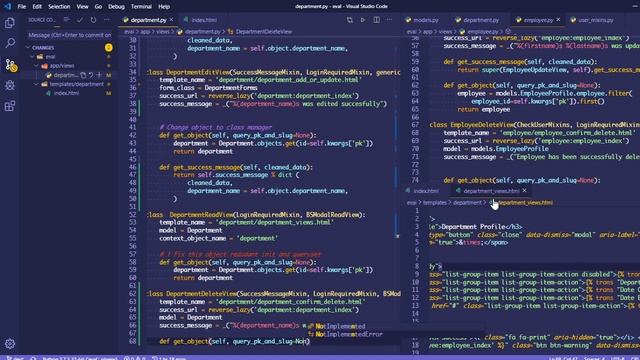Viewport: 640px width, 360px height.
Task: Select index.html in the changes list
Action: tap(67, 93)
